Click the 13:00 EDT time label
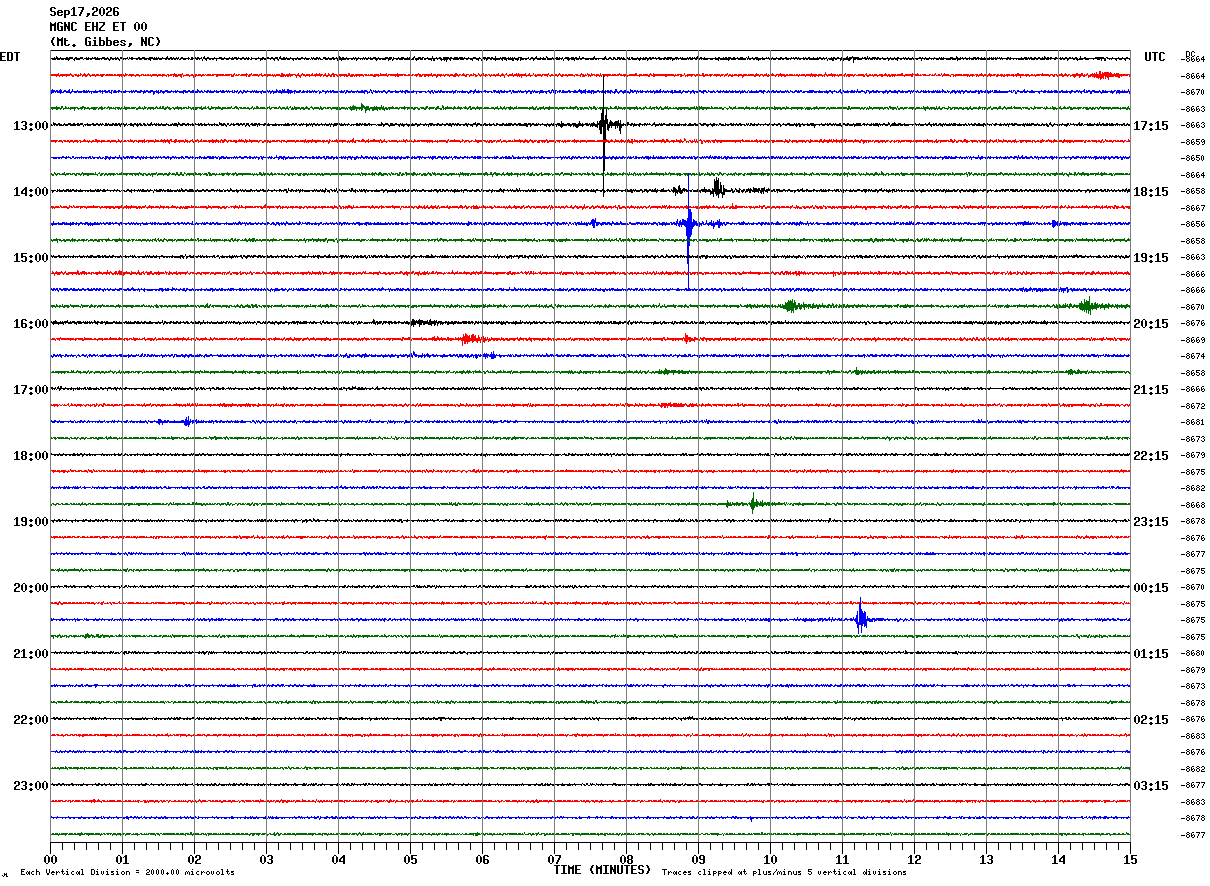This screenshot has height=886, width=1210. (30, 126)
